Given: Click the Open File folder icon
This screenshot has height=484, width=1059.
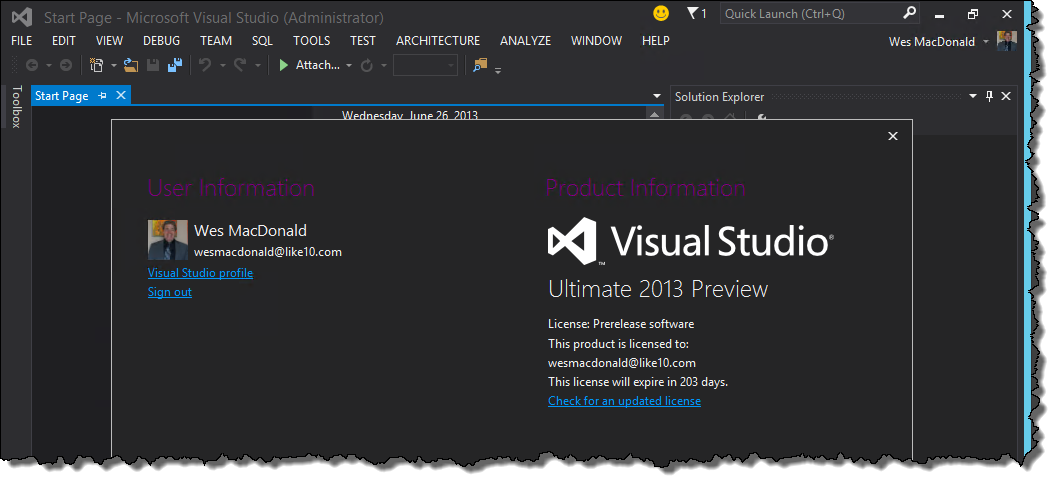Looking at the screenshot, I should (130, 65).
